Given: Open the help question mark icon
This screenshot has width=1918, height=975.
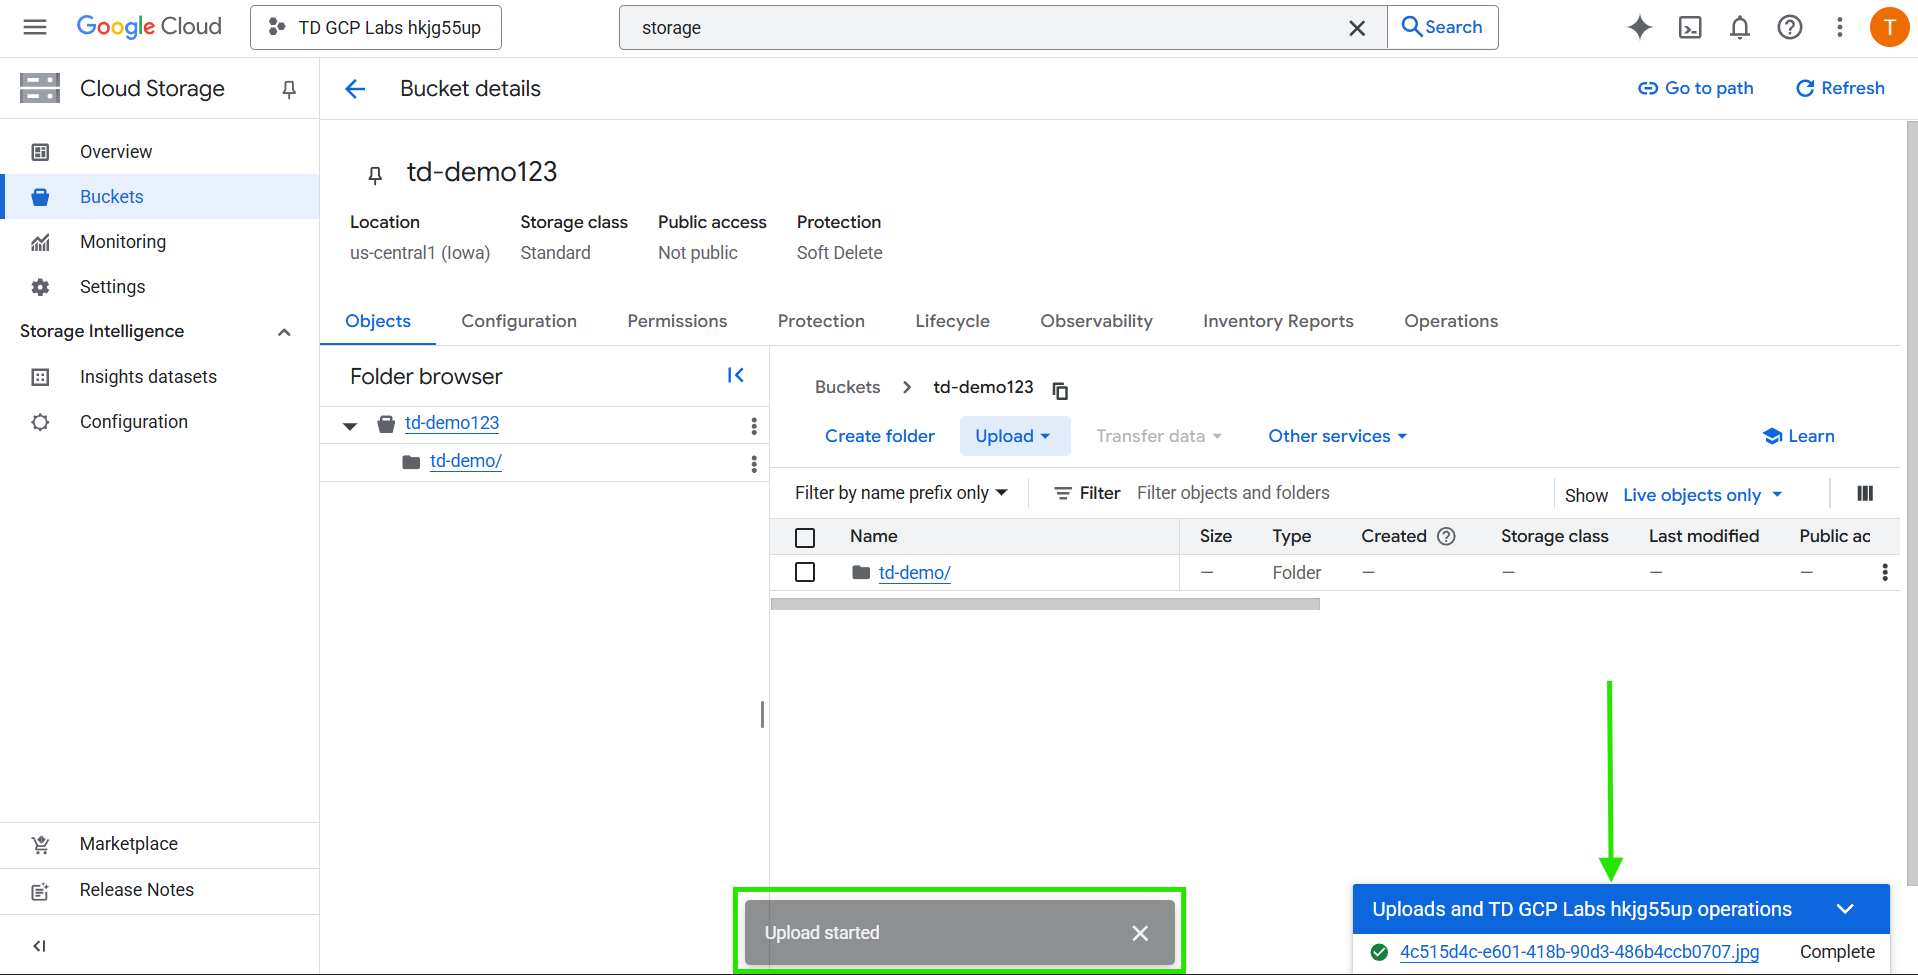Looking at the screenshot, I should pos(1790,27).
